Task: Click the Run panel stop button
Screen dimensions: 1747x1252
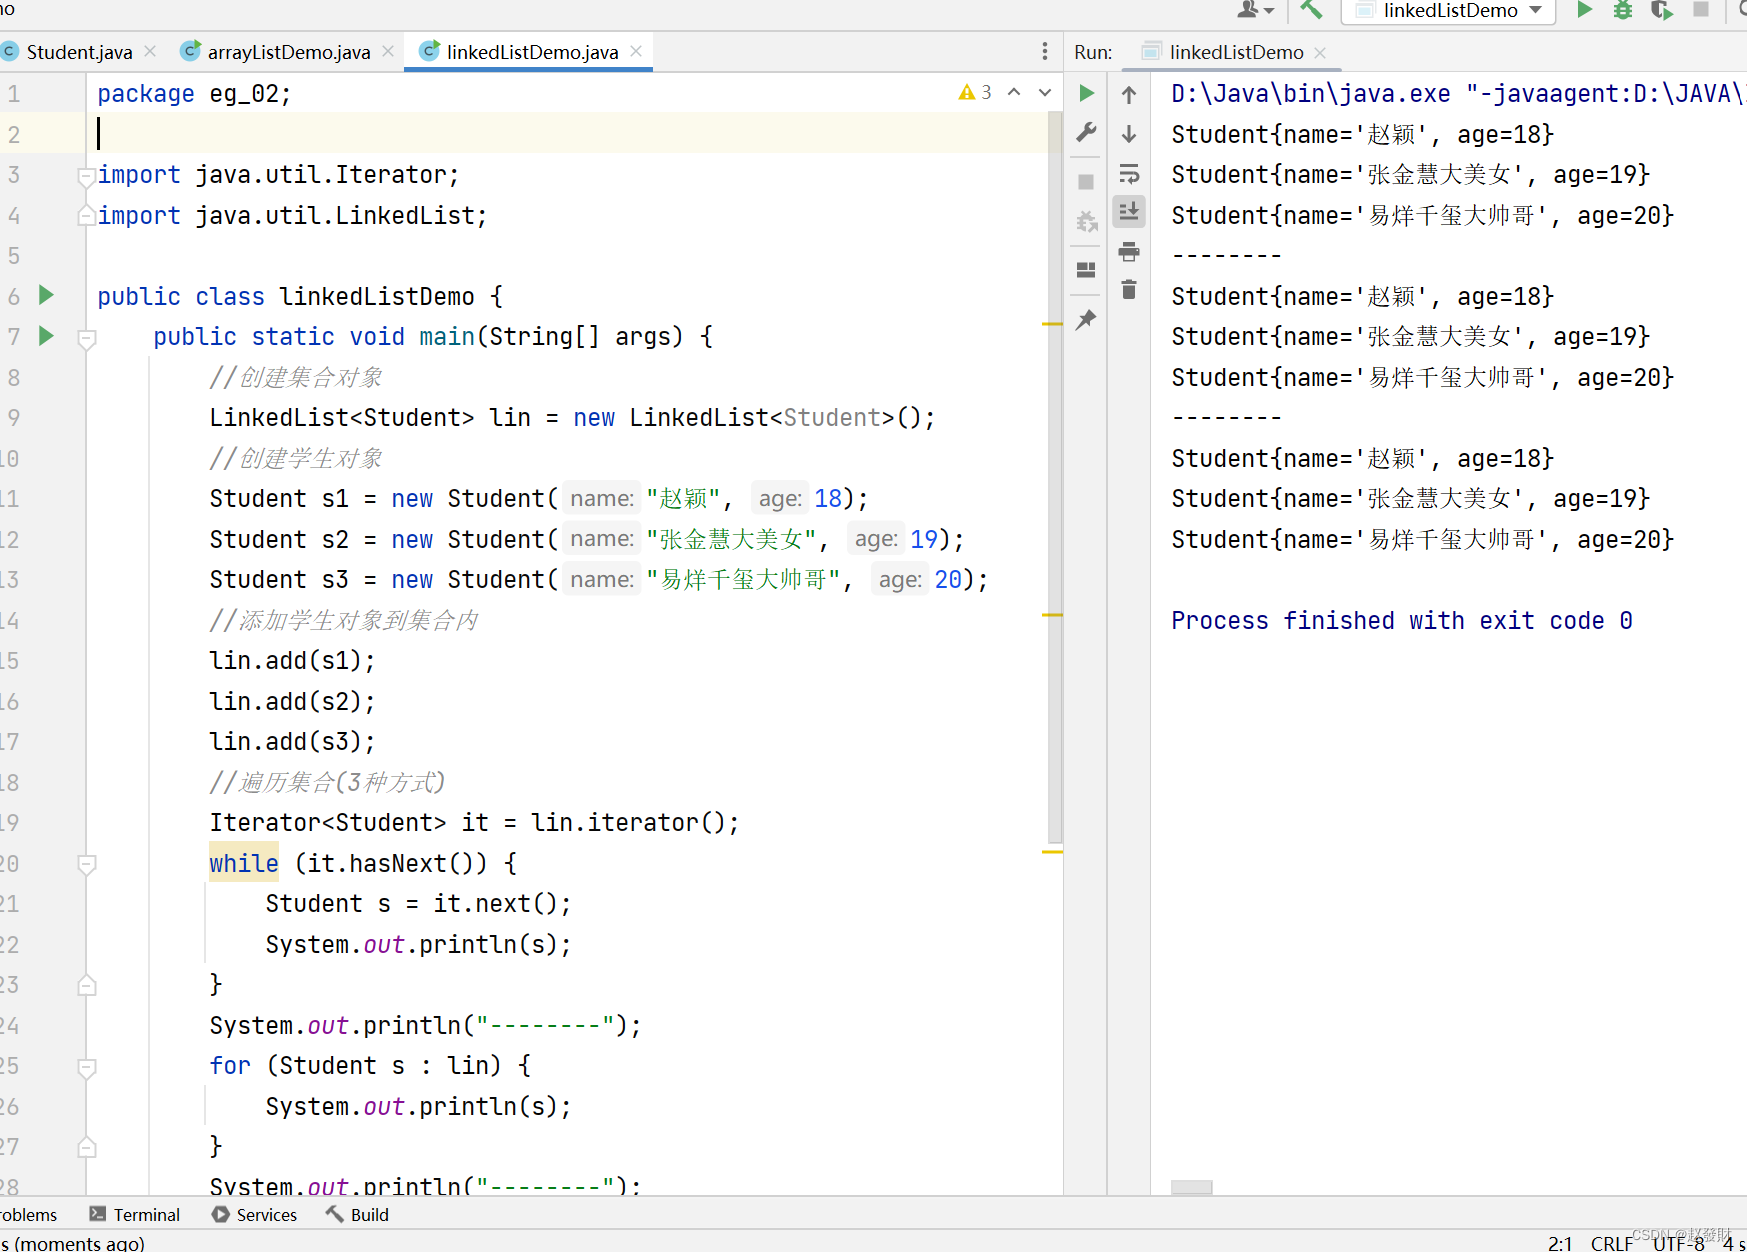Action: pyautogui.click(x=1086, y=182)
